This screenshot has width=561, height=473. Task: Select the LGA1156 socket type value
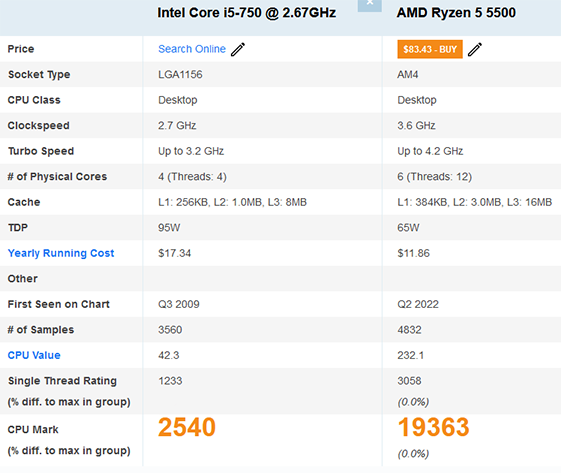[180, 74]
